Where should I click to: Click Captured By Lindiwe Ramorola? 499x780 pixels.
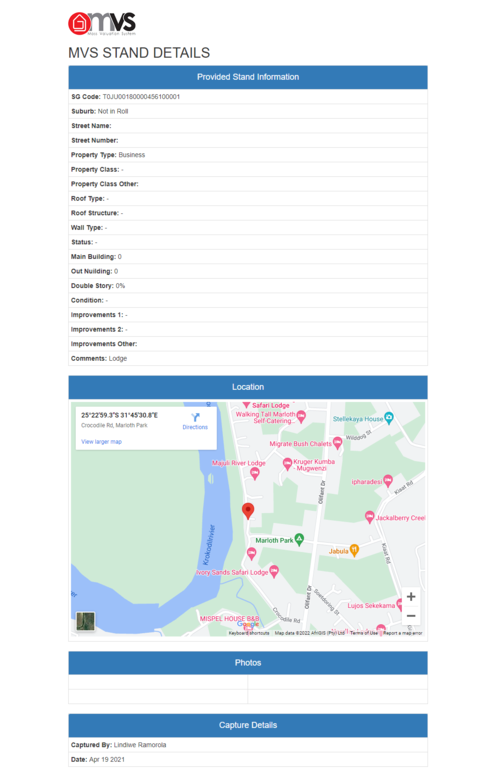coord(248,745)
